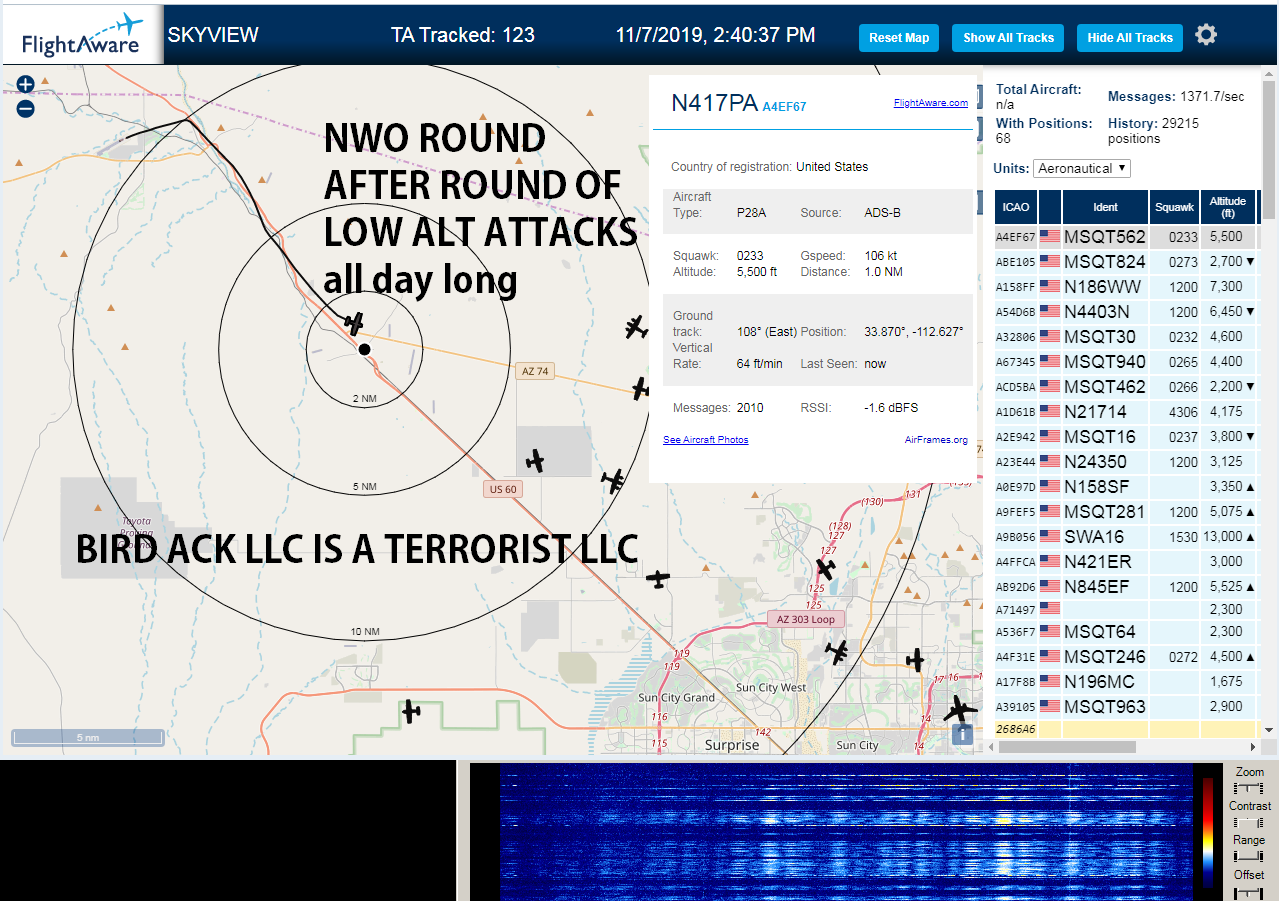Select the N4403N ident cell
This screenshot has width=1279, height=901.
point(1105,312)
